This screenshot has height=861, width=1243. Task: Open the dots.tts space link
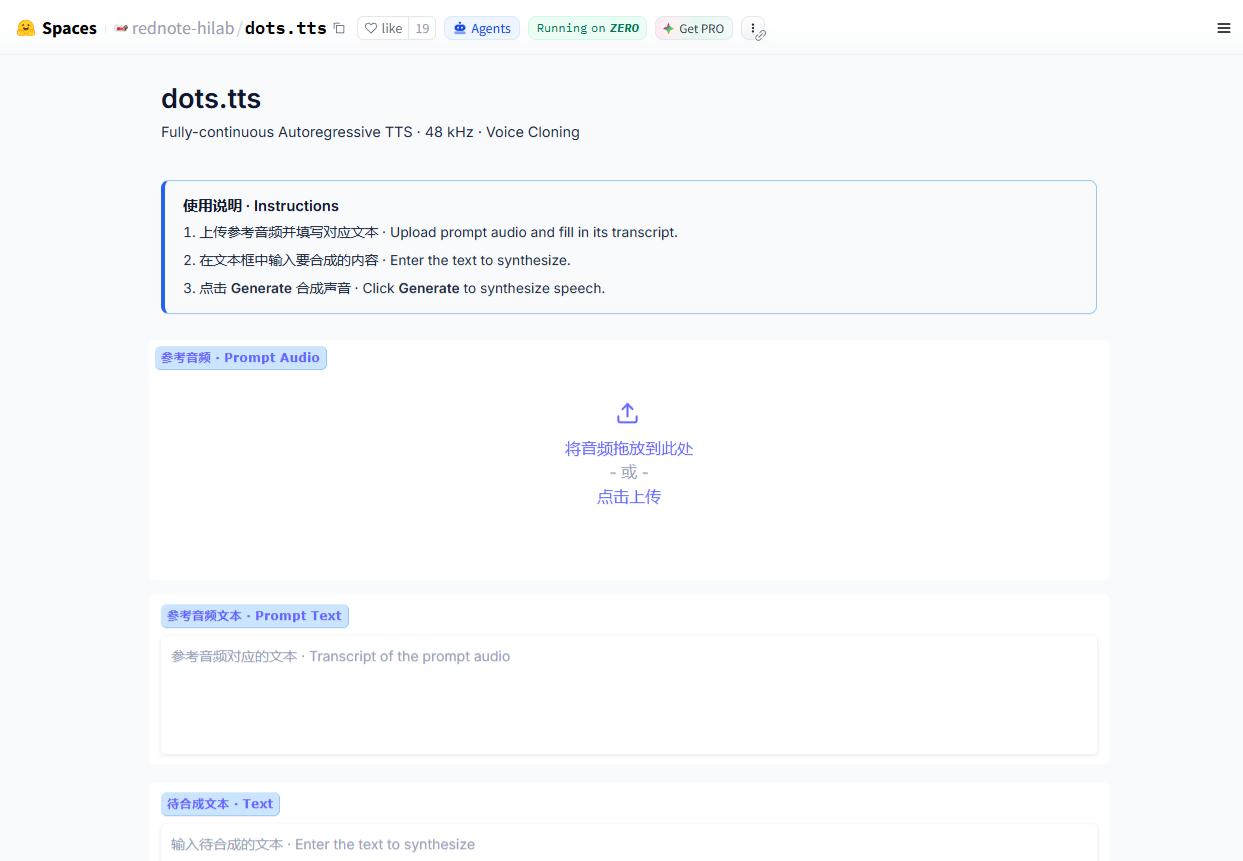(286, 28)
